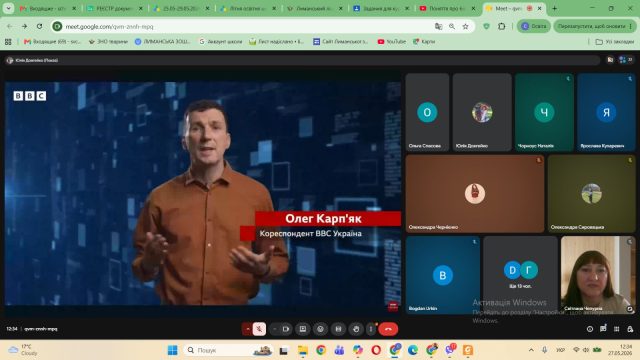The width and height of the screenshot is (640, 360).
Task: Toggle the muted microphone button
Action: [259, 329]
